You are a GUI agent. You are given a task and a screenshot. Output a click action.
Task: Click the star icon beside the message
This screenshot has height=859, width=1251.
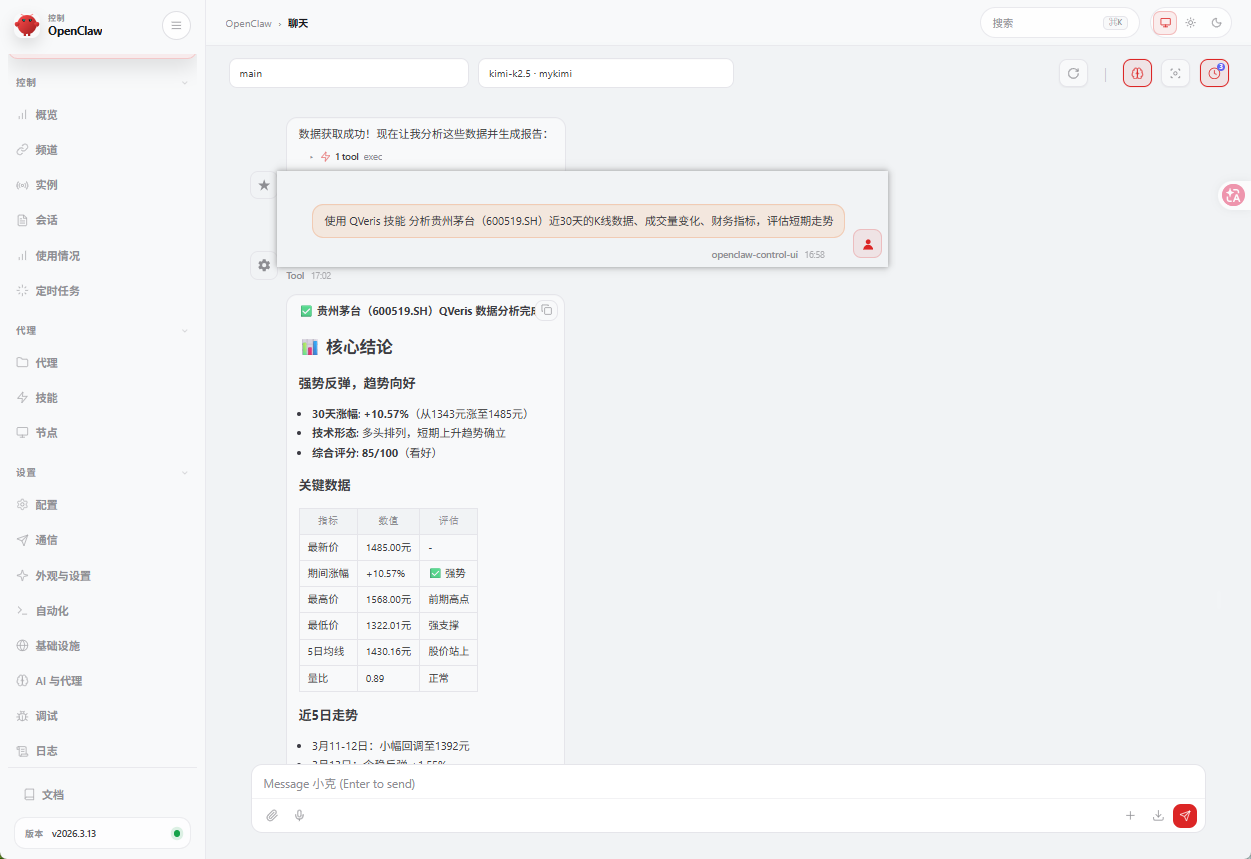(264, 185)
